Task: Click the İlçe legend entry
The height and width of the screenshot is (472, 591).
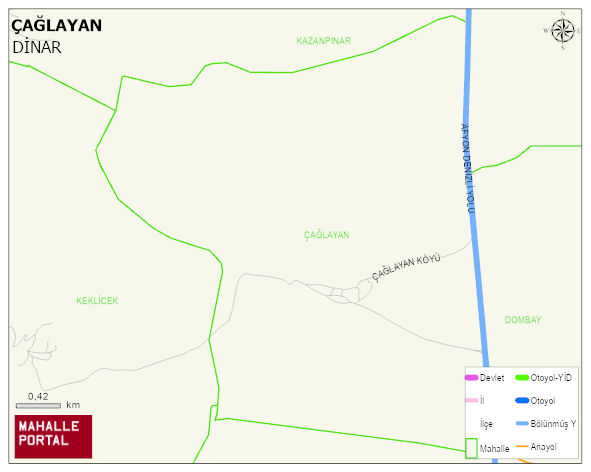Action: (x=486, y=424)
